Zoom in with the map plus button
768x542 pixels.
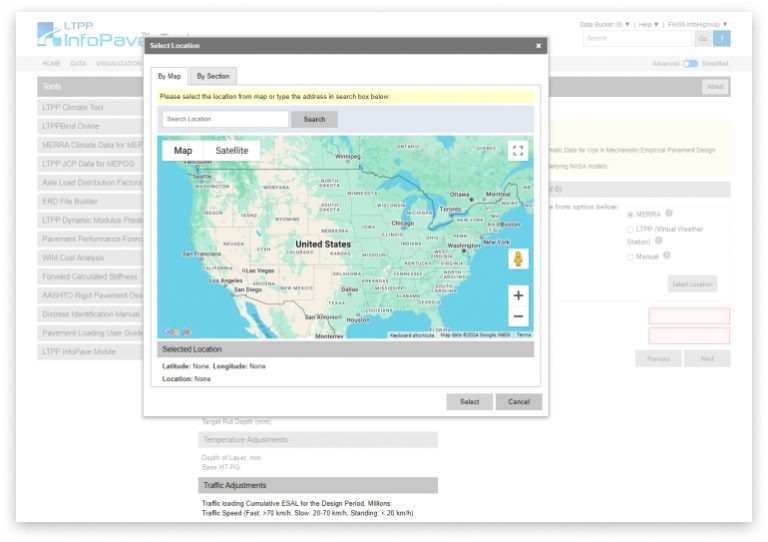click(x=517, y=295)
